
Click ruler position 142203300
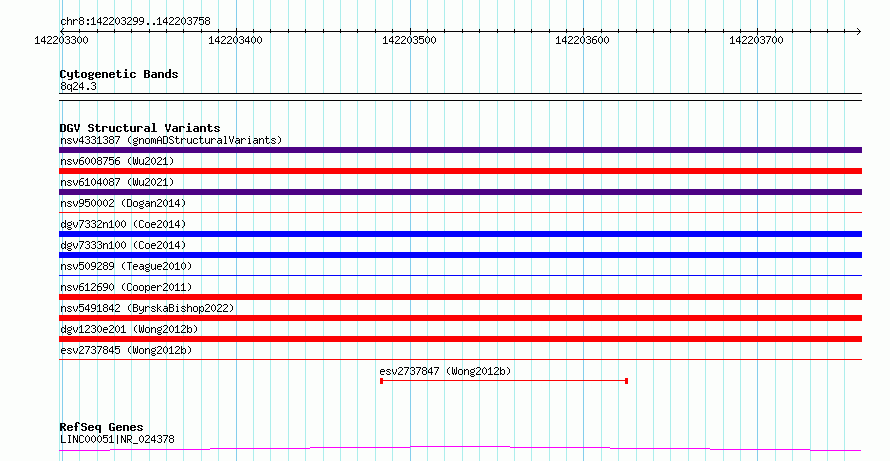[61, 40]
